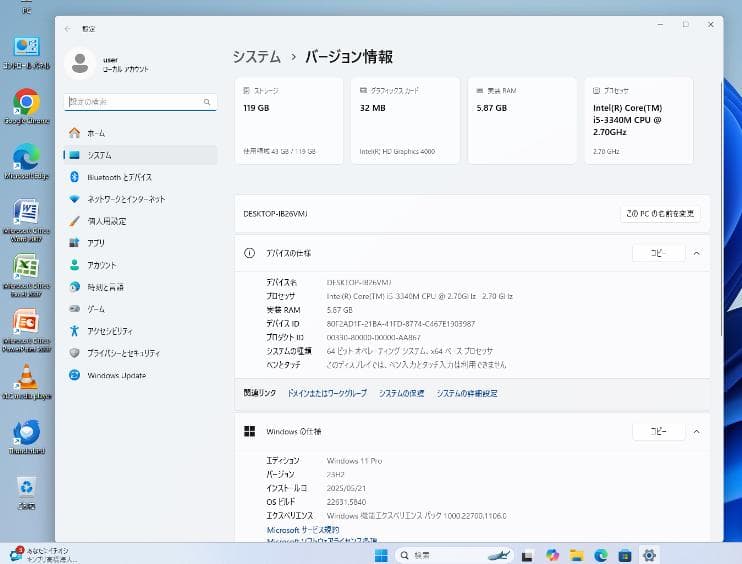Select the システム sidebar item
Screen dimensions: 742x564
pos(140,155)
